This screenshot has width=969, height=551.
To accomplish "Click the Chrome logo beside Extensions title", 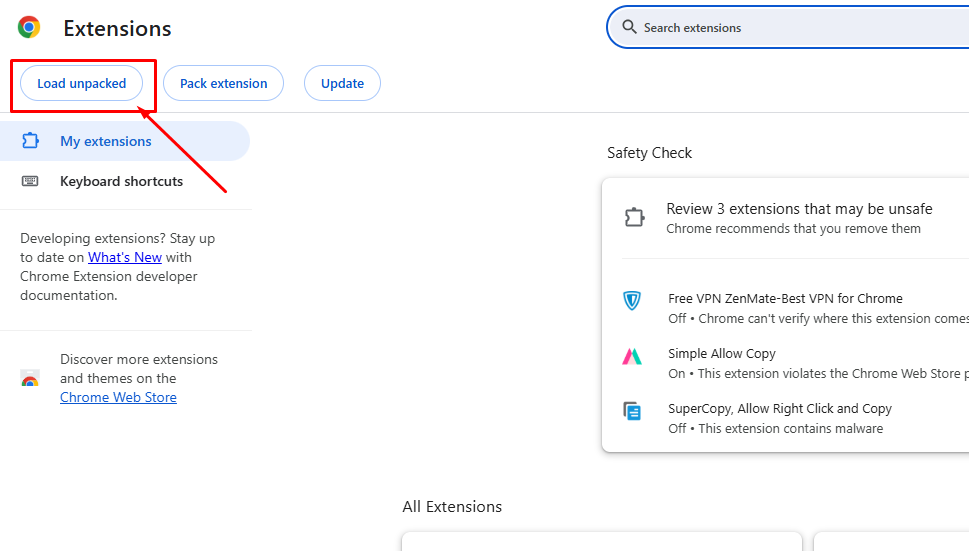I will [29, 28].
